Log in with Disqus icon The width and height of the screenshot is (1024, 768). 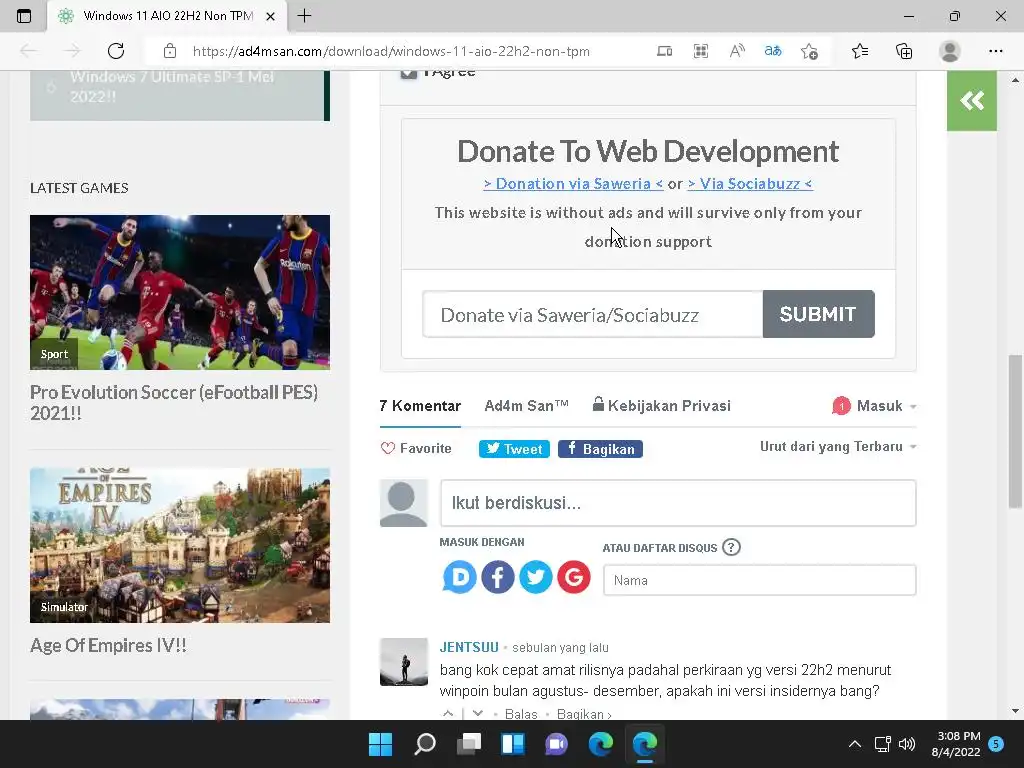459,577
